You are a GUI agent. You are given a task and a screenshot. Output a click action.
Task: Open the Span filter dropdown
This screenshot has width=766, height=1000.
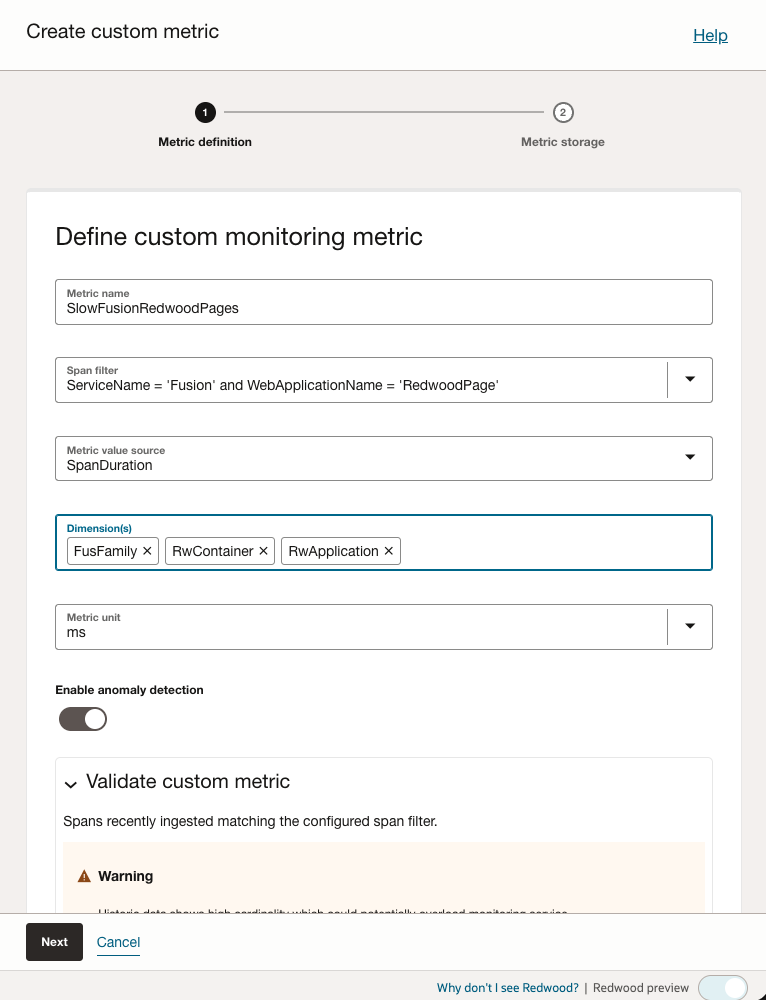(x=690, y=380)
